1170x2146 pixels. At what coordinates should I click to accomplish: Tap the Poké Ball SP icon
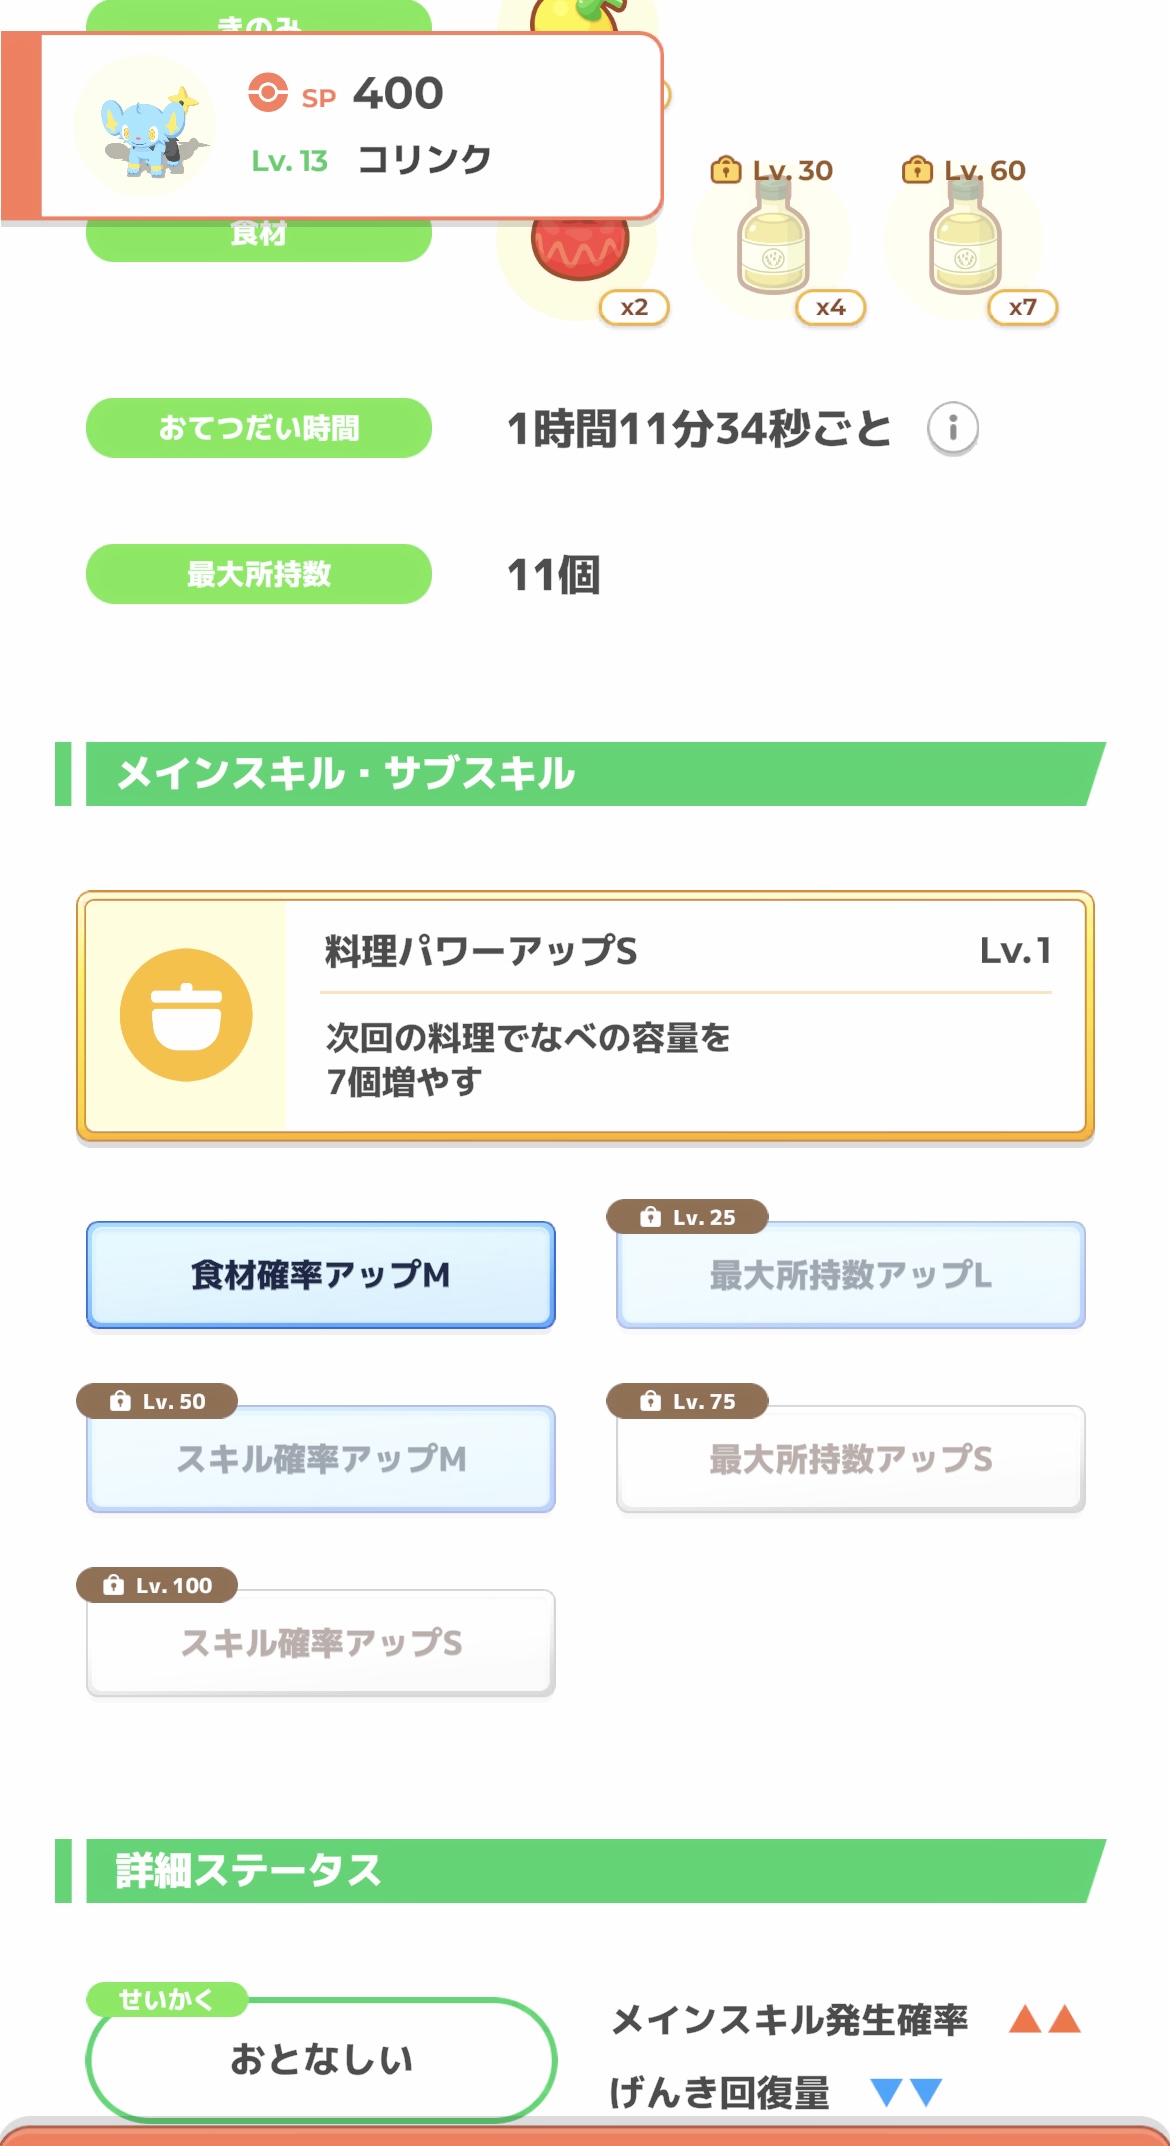268,93
